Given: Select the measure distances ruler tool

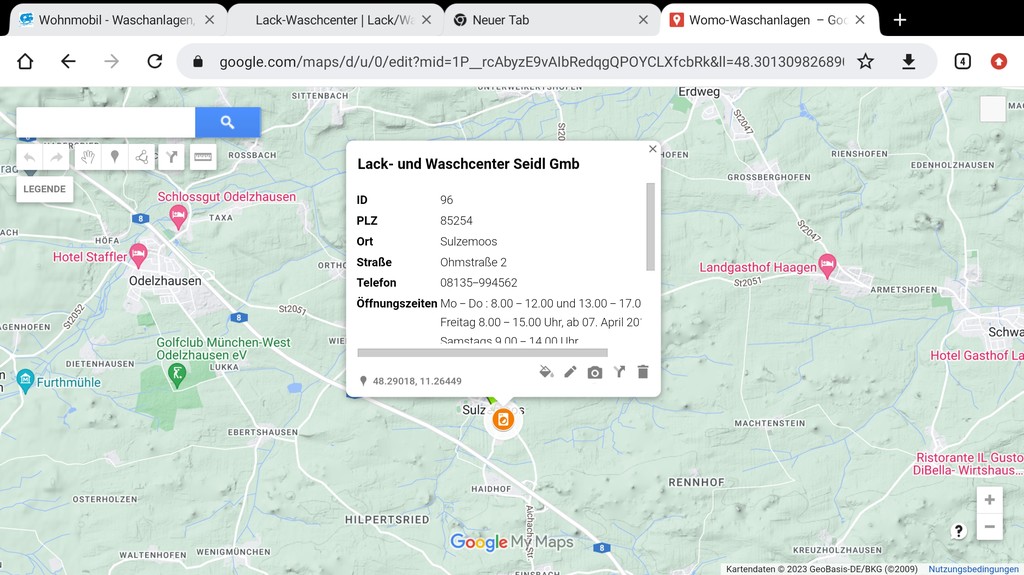Looking at the screenshot, I should (x=203, y=157).
